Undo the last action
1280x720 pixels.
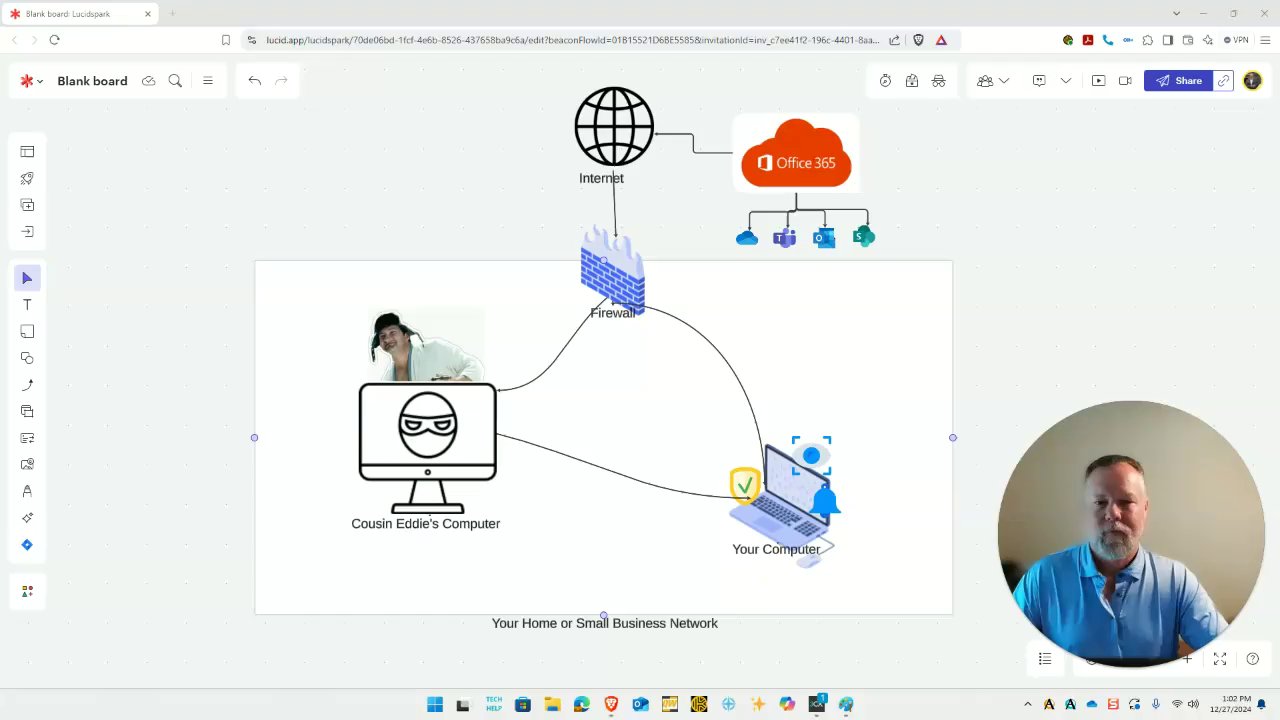[255, 81]
